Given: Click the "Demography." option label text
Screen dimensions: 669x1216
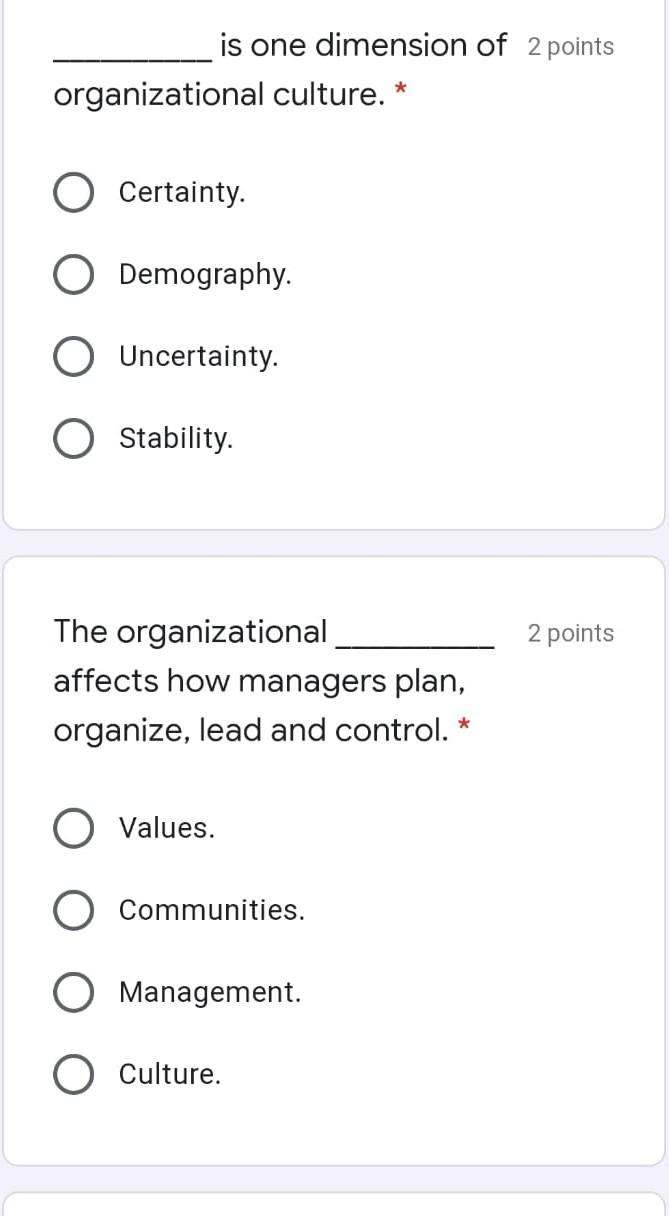Looking at the screenshot, I should point(205,274).
